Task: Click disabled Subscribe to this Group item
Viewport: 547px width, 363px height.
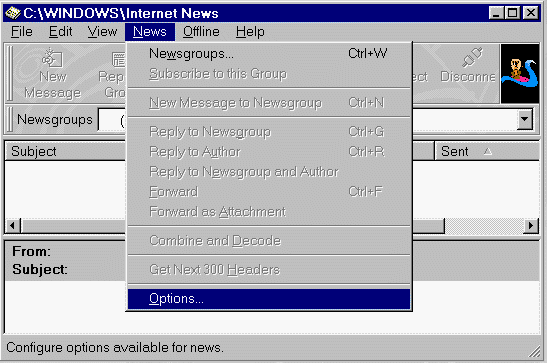Action: pyautogui.click(x=269, y=74)
